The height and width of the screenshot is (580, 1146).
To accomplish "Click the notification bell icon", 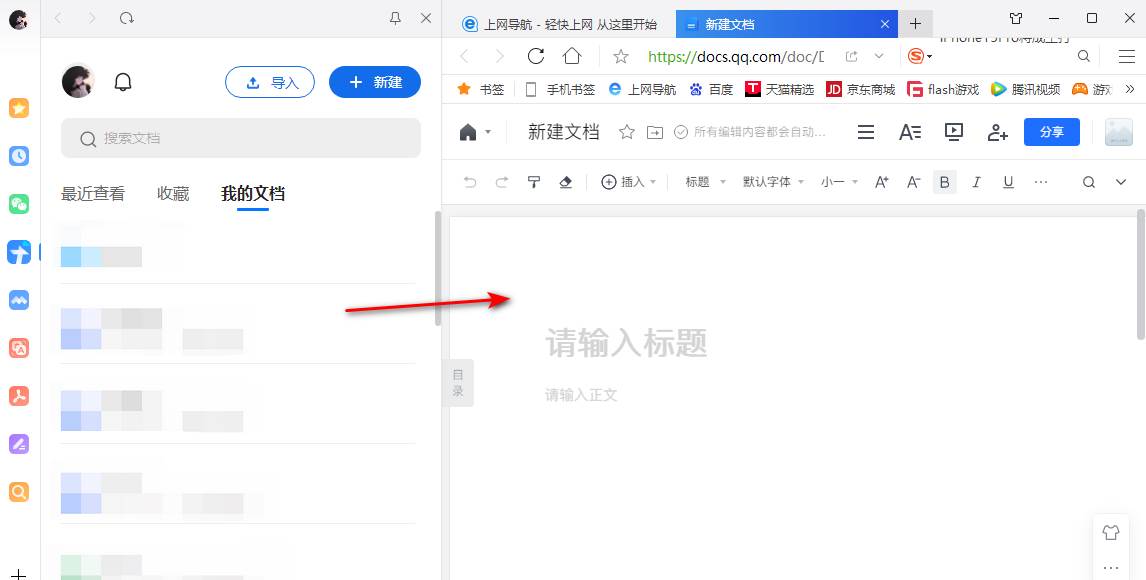I will [123, 82].
